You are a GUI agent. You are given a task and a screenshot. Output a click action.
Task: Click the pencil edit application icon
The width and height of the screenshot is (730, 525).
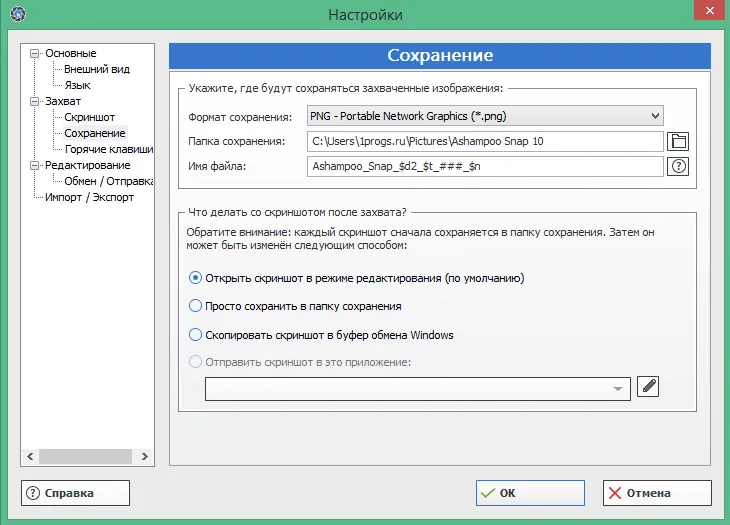(648, 386)
